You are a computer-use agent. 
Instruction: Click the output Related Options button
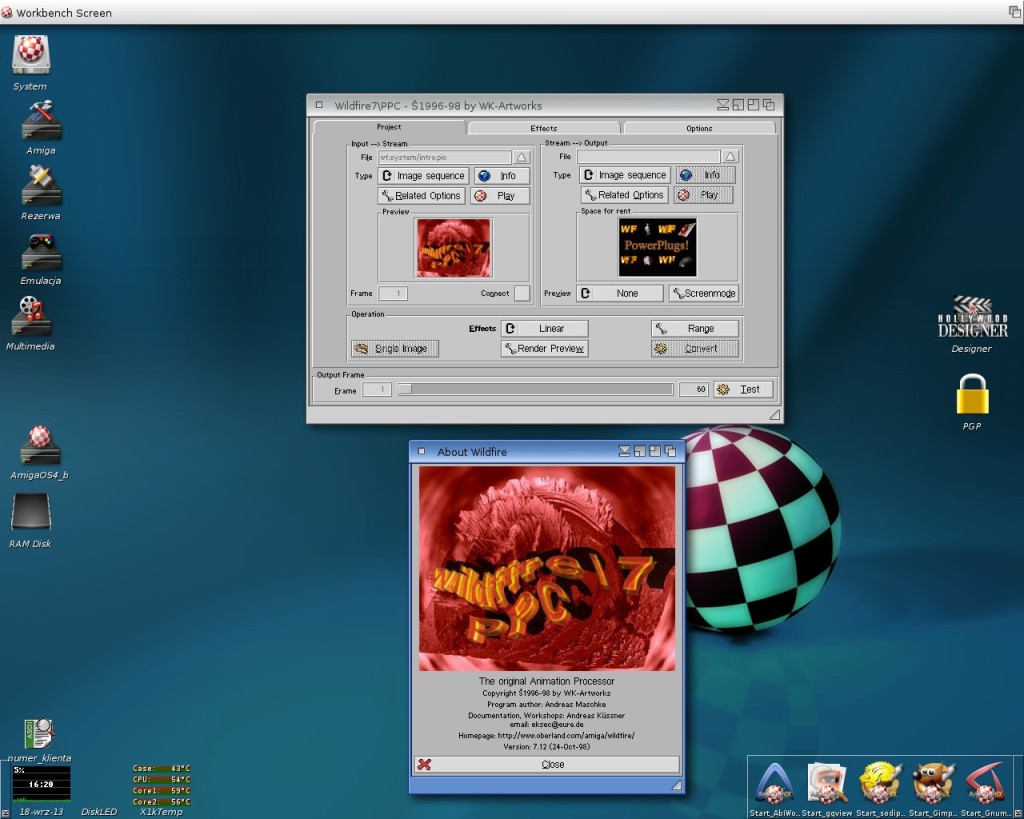[x=624, y=195]
